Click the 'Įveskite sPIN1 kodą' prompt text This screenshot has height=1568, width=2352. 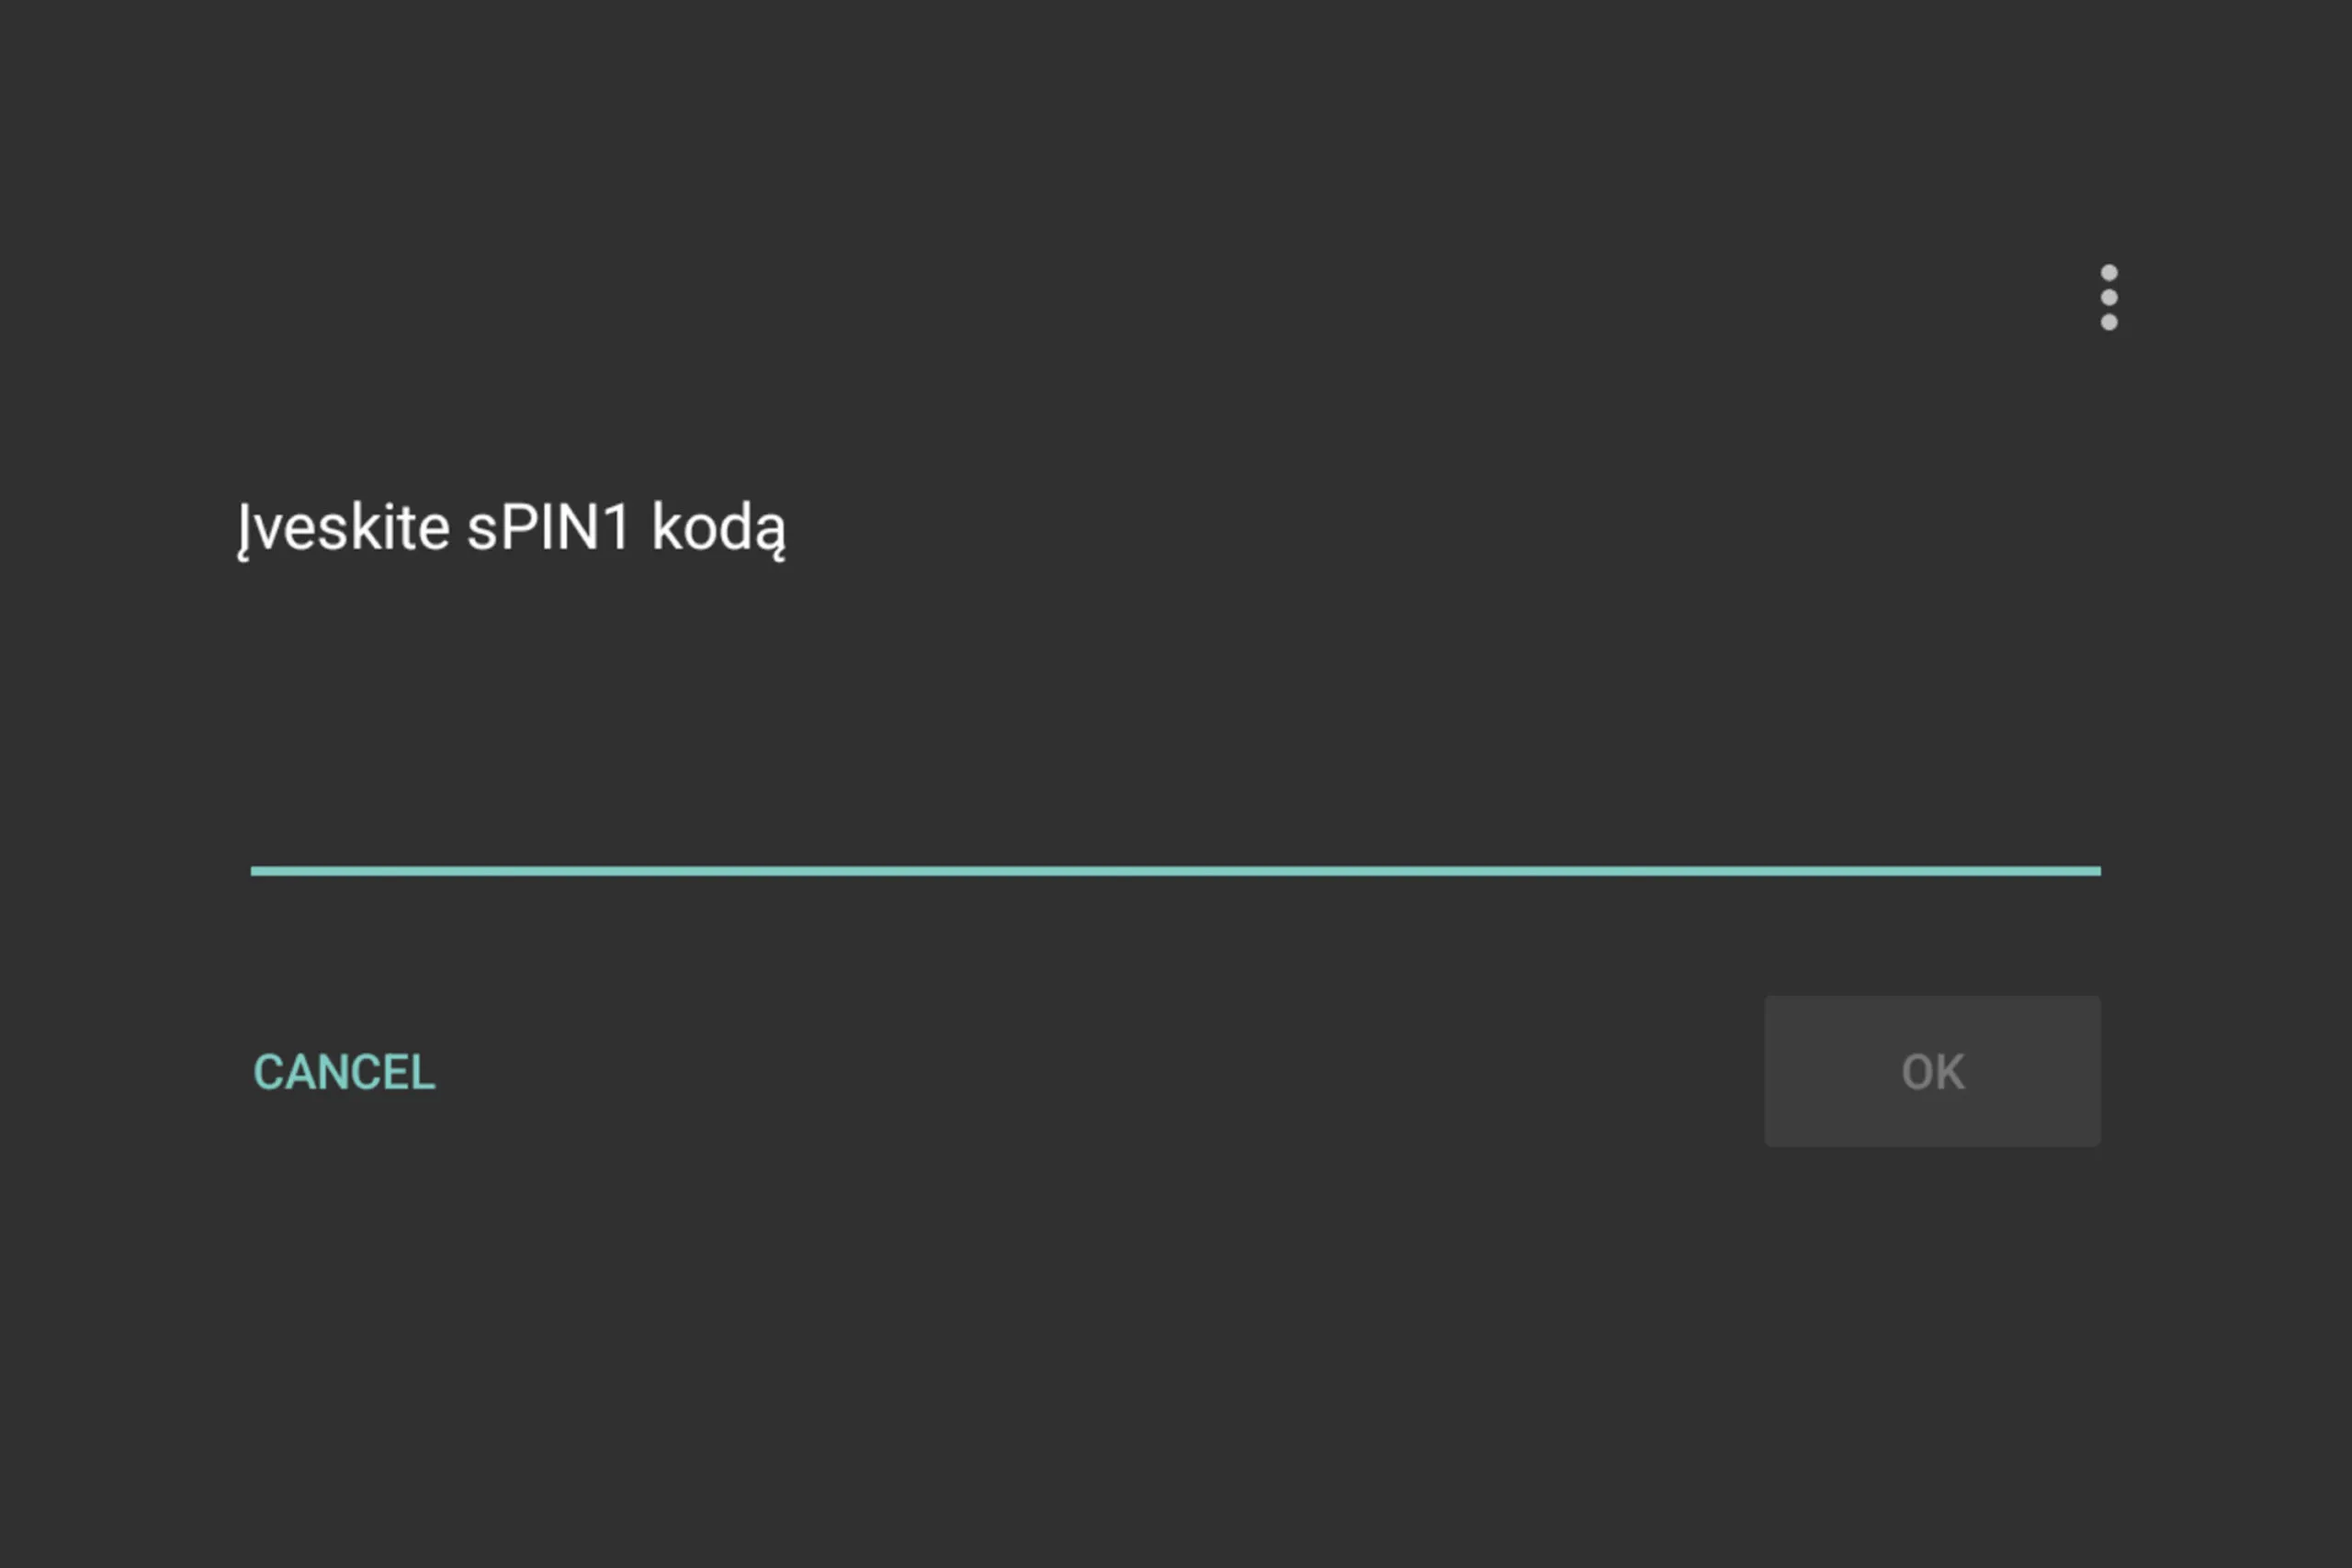coord(511,527)
